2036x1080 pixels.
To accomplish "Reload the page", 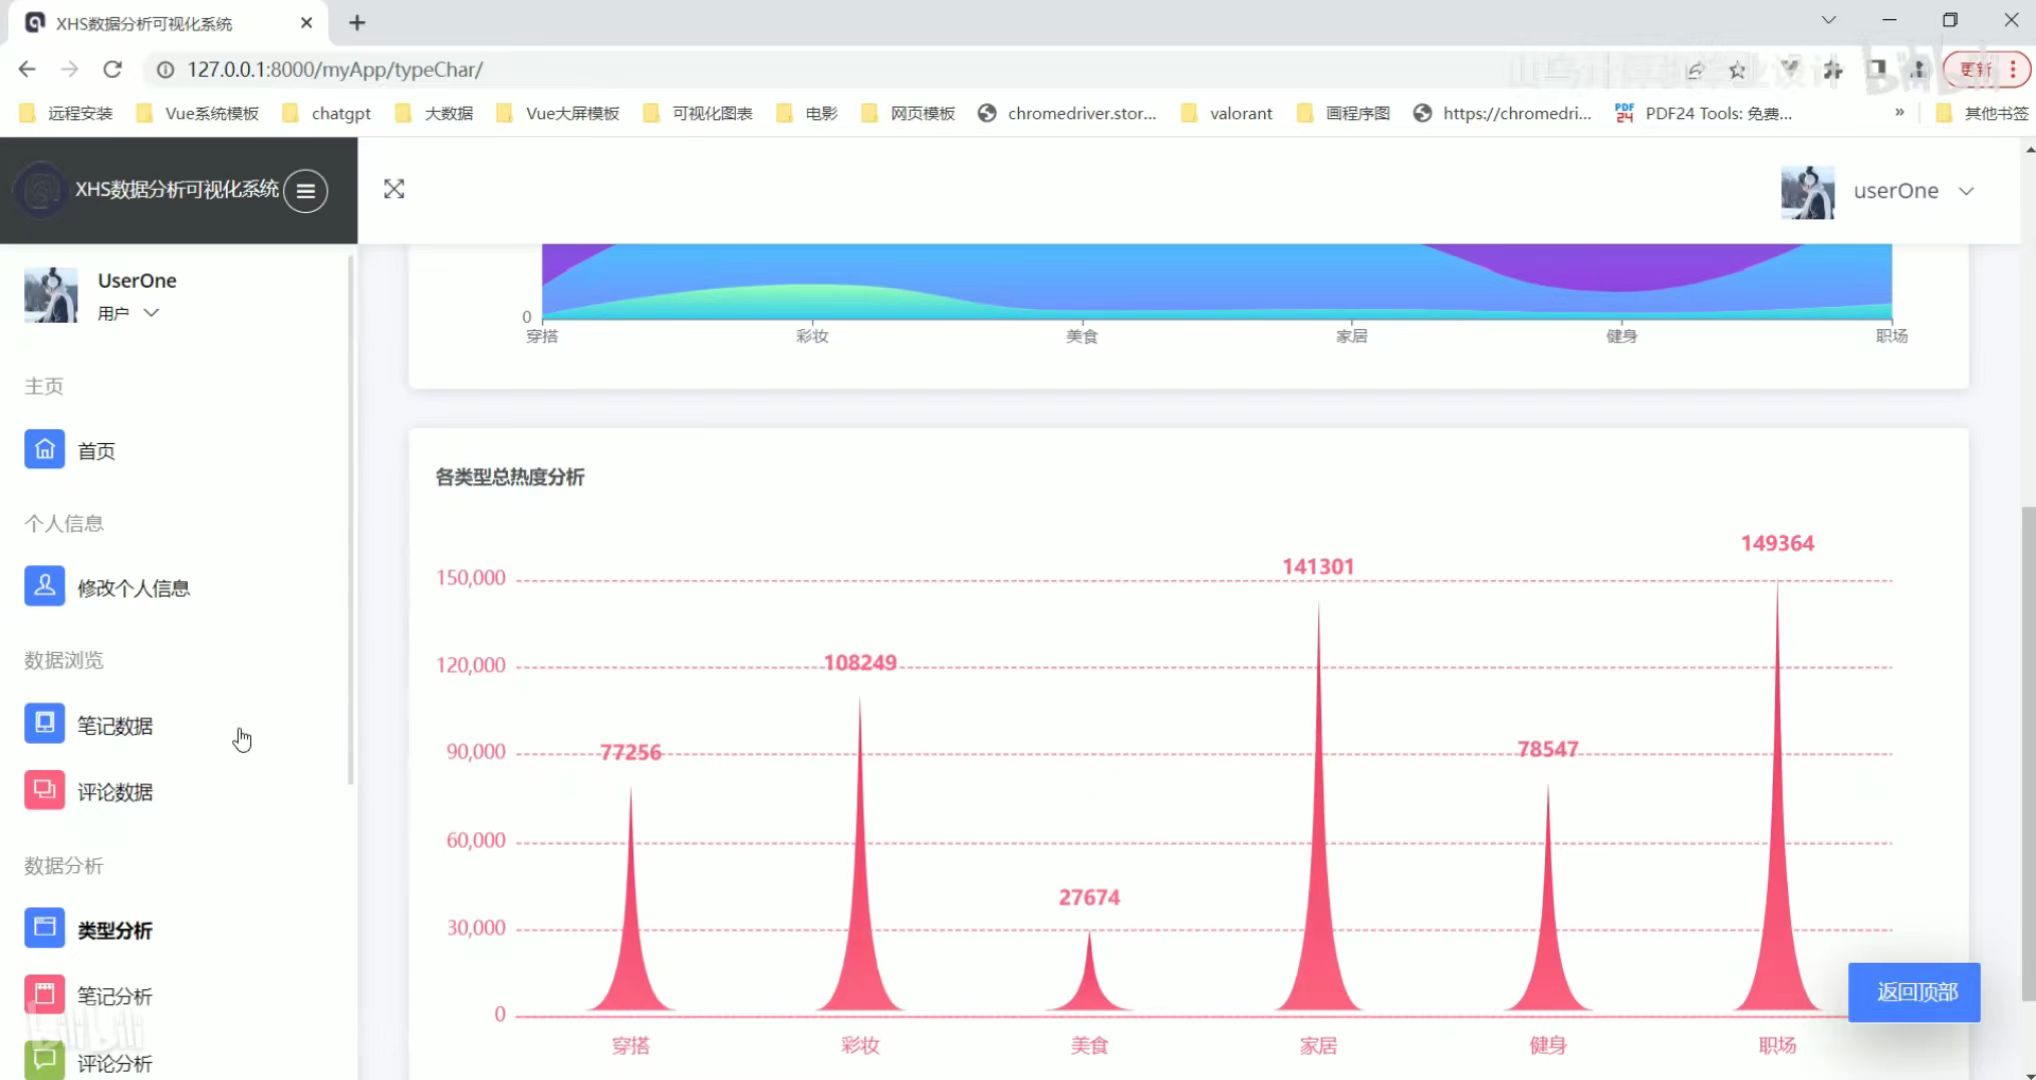I will pyautogui.click(x=112, y=69).
